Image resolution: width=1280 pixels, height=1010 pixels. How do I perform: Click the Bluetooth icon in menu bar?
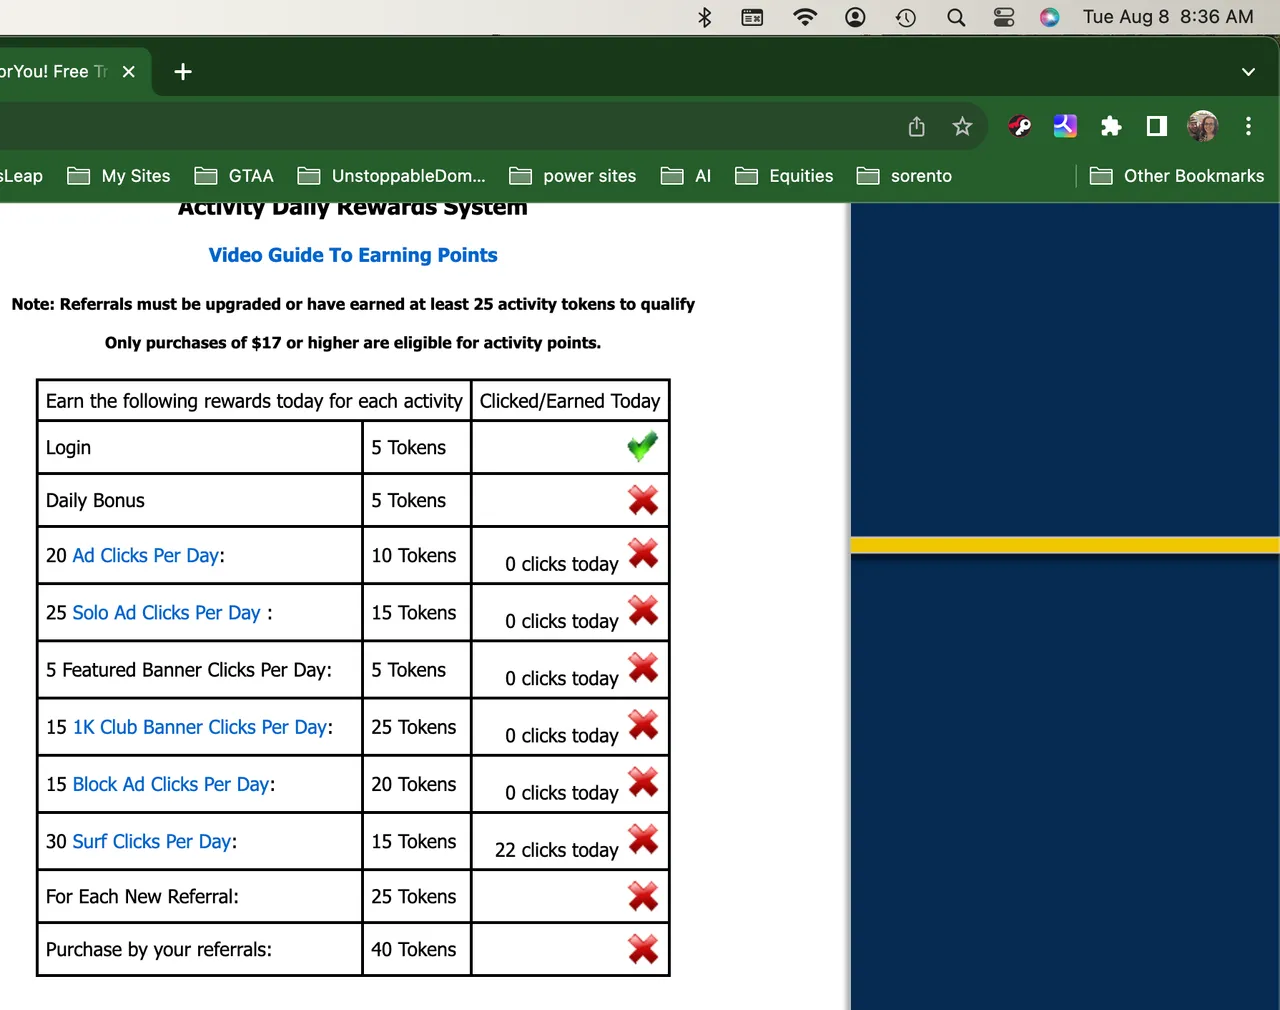[x=705, y=17]
